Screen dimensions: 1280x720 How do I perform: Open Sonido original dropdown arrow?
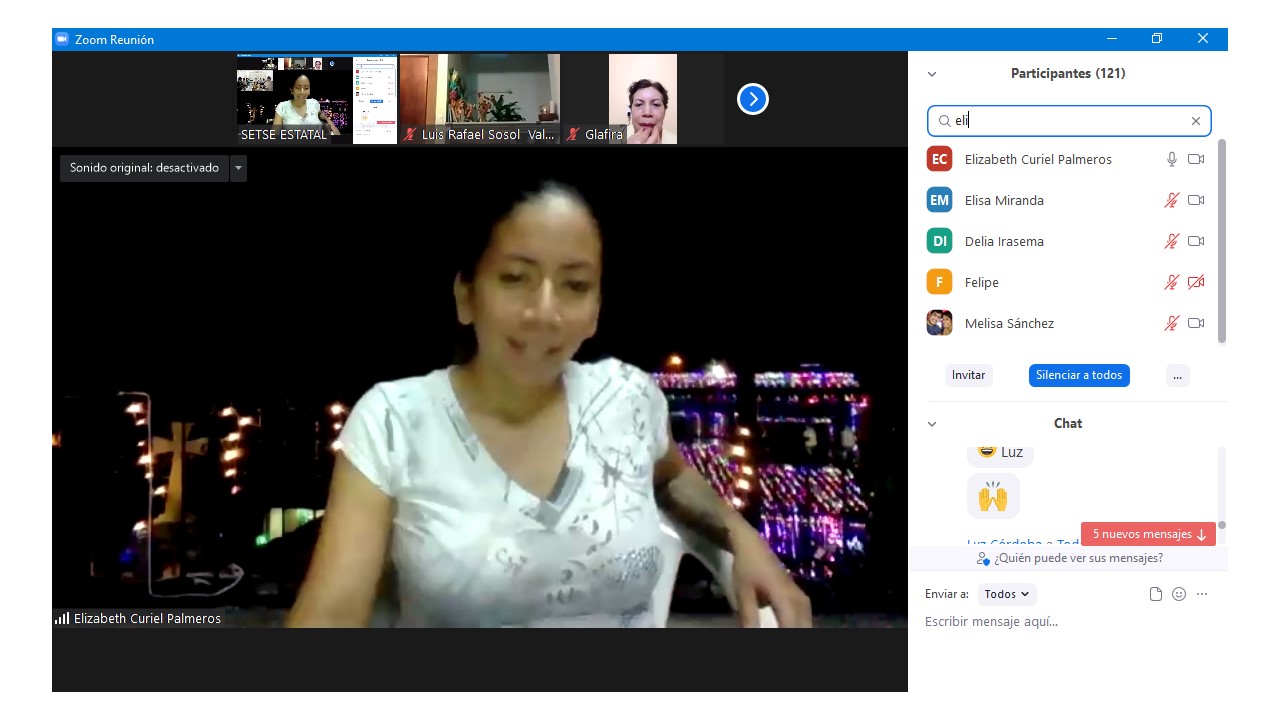pyautogui.click(x=238, y=168)
